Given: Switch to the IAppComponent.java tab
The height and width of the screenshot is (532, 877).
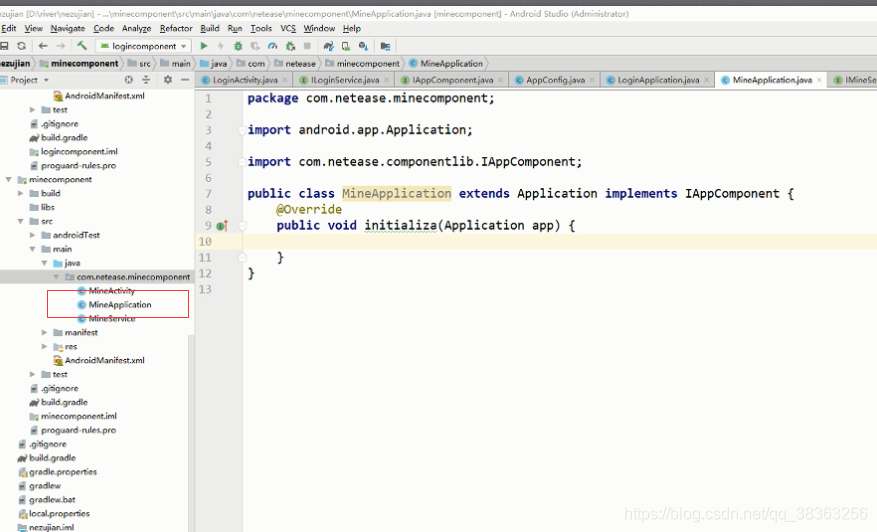Looking at the screenshot, I should pos(452,80).
